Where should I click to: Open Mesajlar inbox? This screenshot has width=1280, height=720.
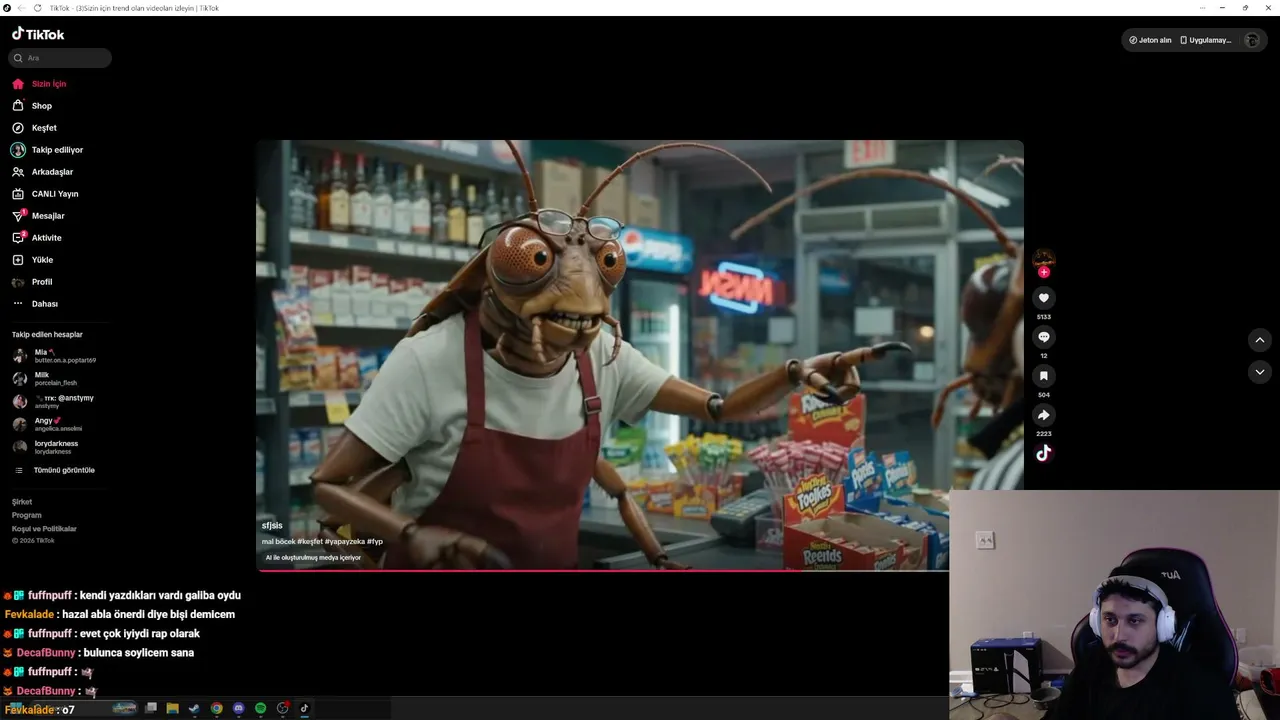pos(39,216)
